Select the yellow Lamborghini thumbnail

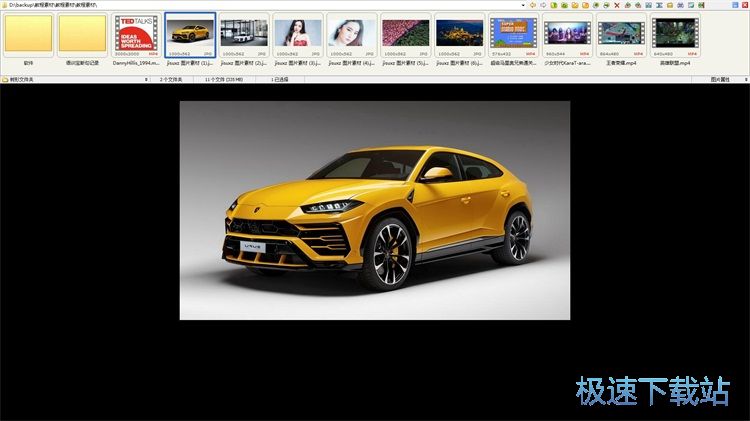(x=190, y=34)
